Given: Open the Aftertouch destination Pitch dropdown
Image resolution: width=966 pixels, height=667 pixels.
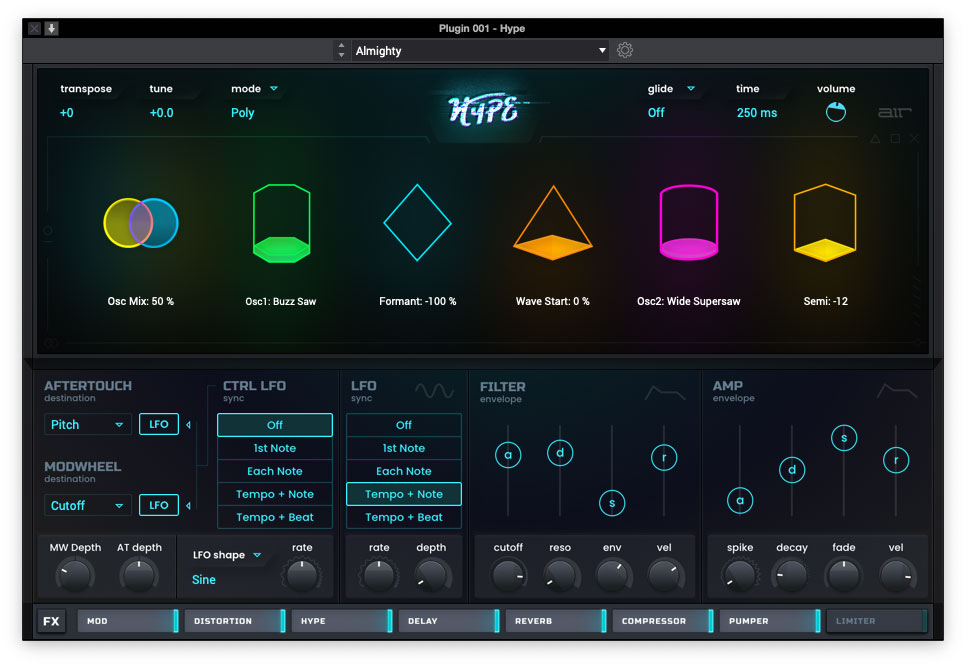Looking at the screenshot, I should point(88,425).
